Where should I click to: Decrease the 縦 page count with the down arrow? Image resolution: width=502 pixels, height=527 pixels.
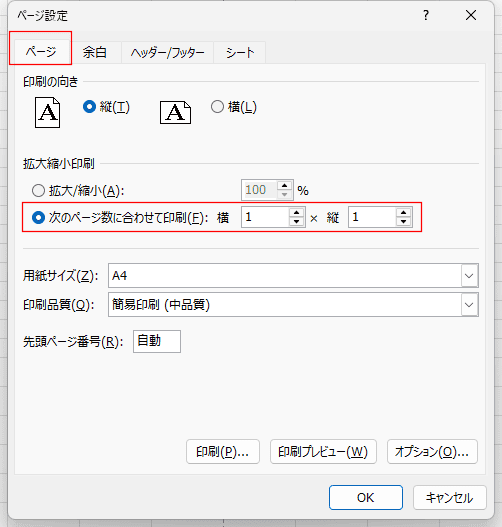403,221
